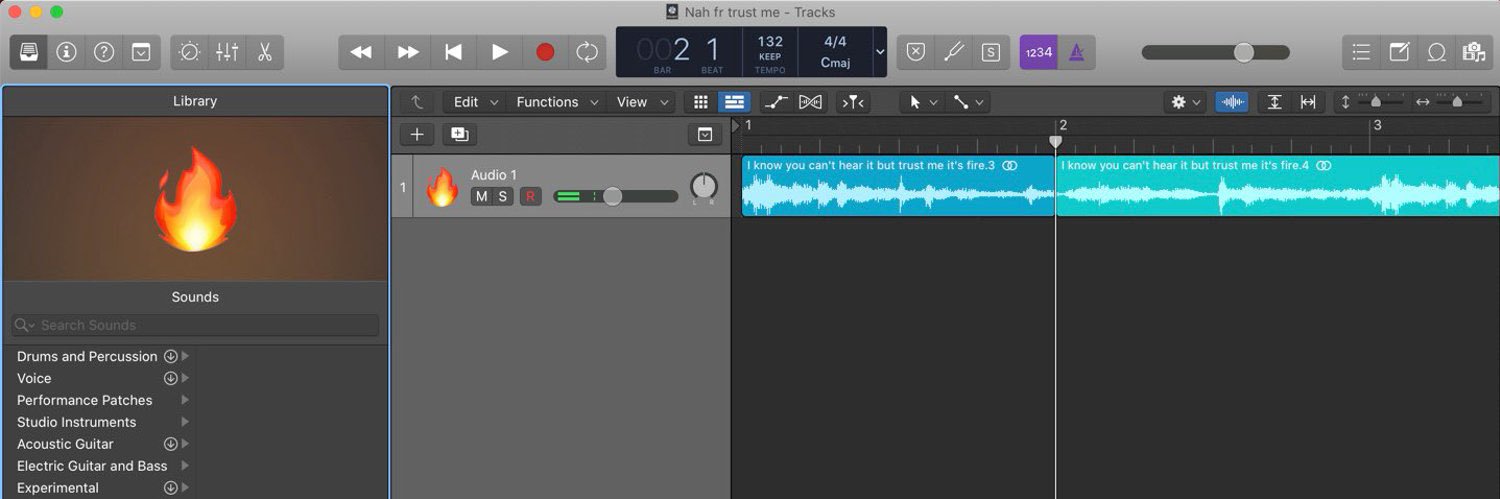Open the Note Pads
The image size is (1500, 499).
pyautogui.click(x=1399, y=52)
